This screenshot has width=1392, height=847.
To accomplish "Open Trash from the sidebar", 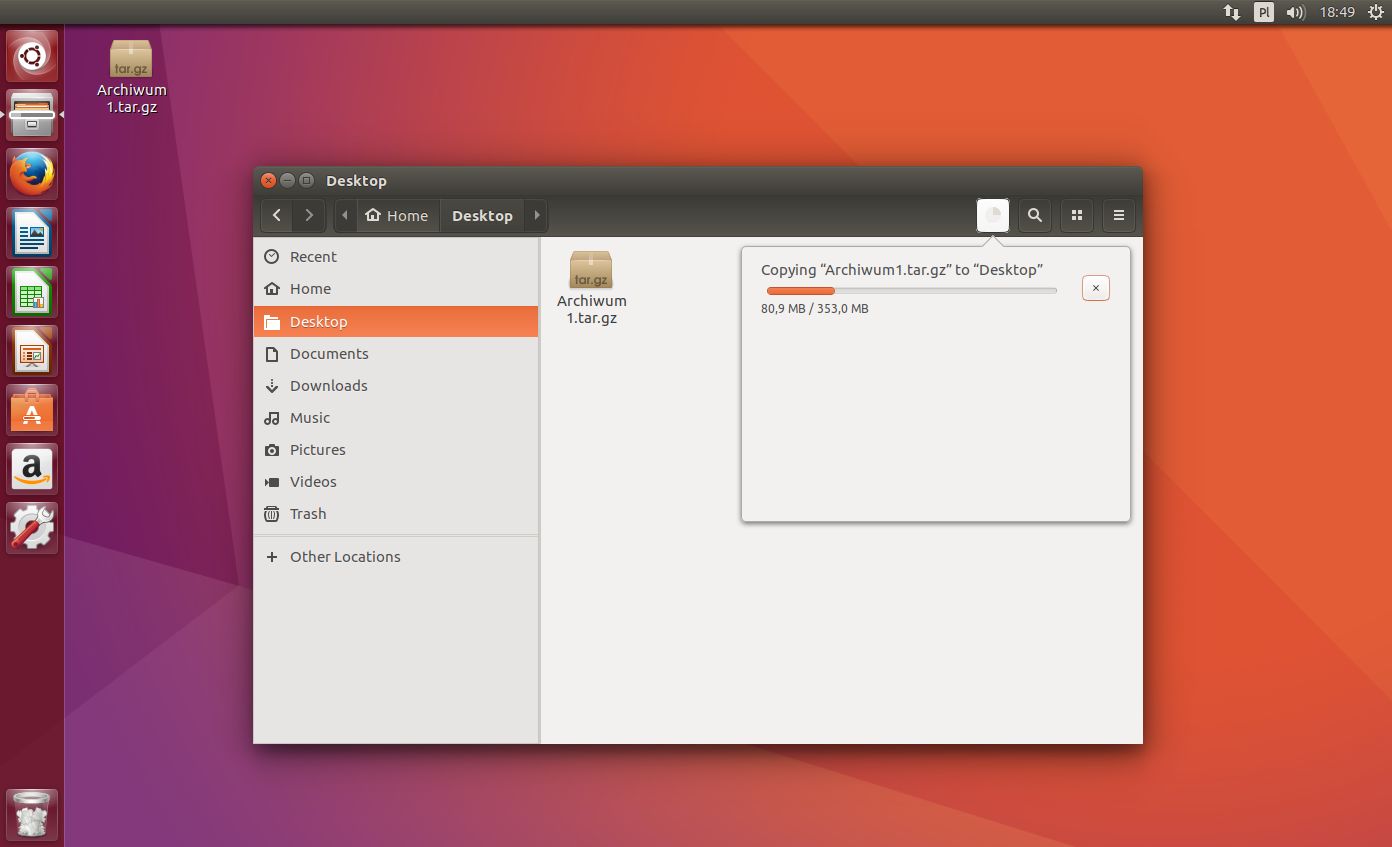I will 396,514.
